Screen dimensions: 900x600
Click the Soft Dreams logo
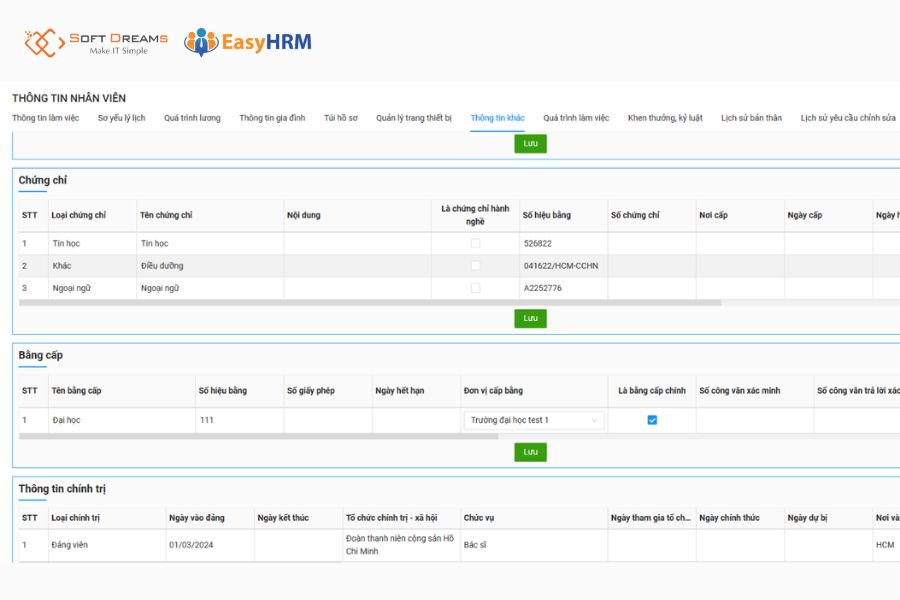coord(96,43)
